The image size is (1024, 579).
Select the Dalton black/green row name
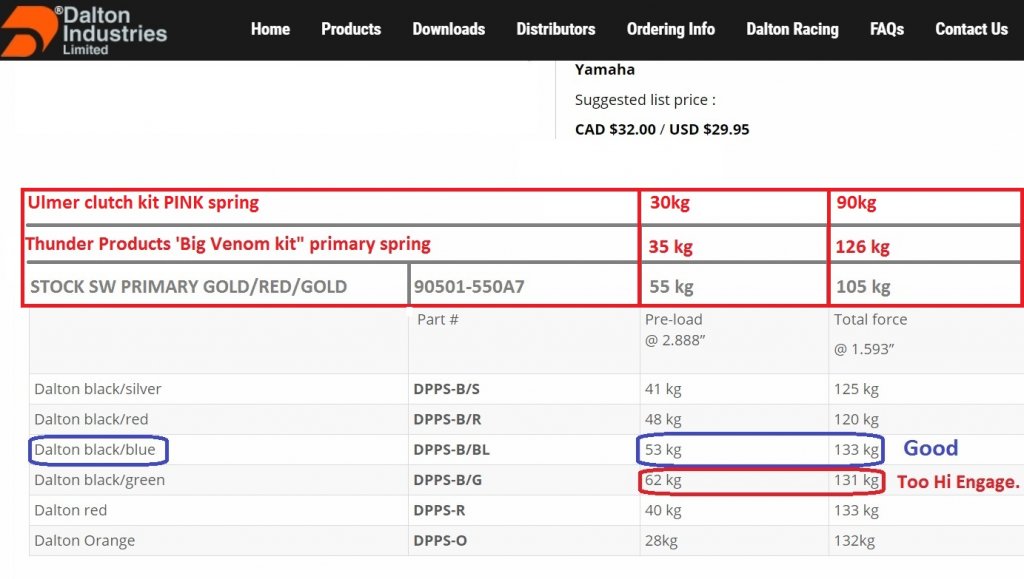99,480
